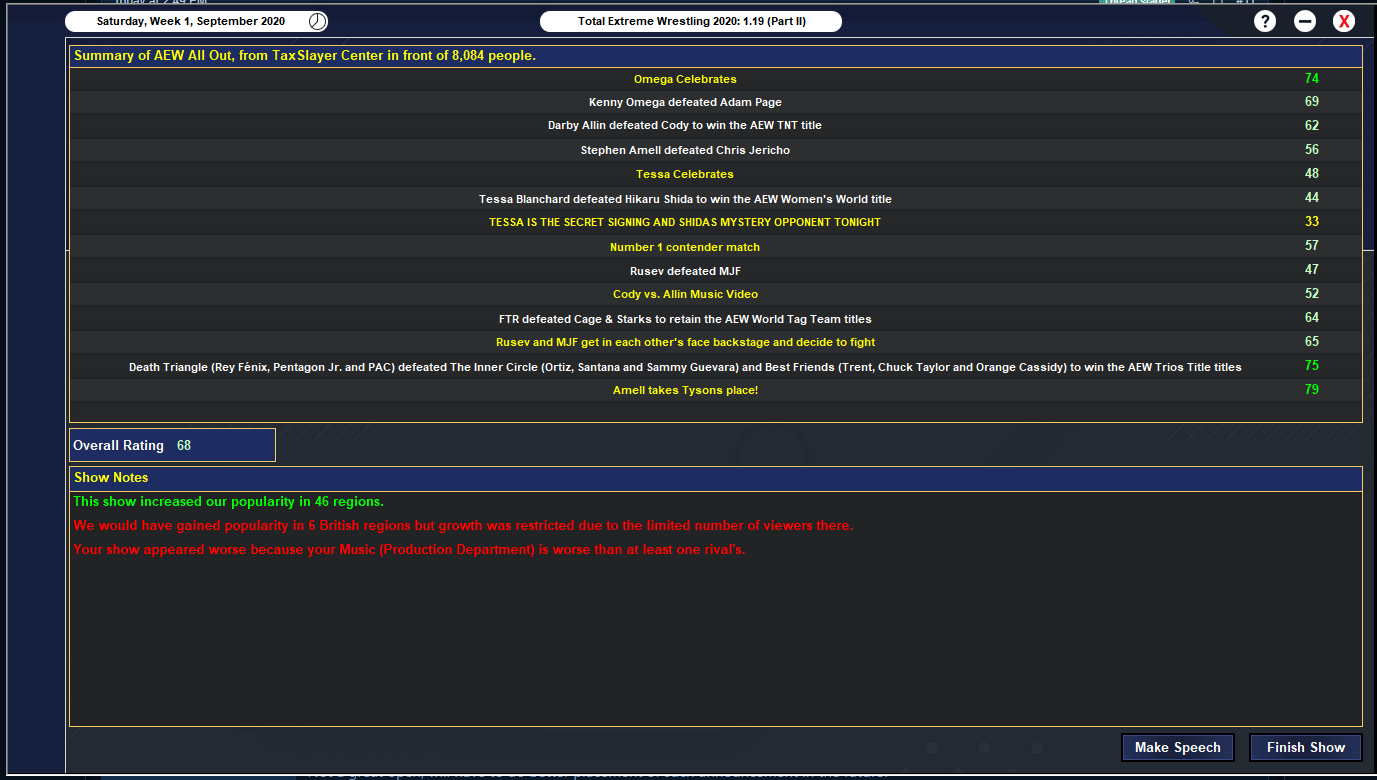Viewport: 1377px width, 780px height.
Task: Click rating 33 for the secret signing segment
Action: [x=1312, y=221]
